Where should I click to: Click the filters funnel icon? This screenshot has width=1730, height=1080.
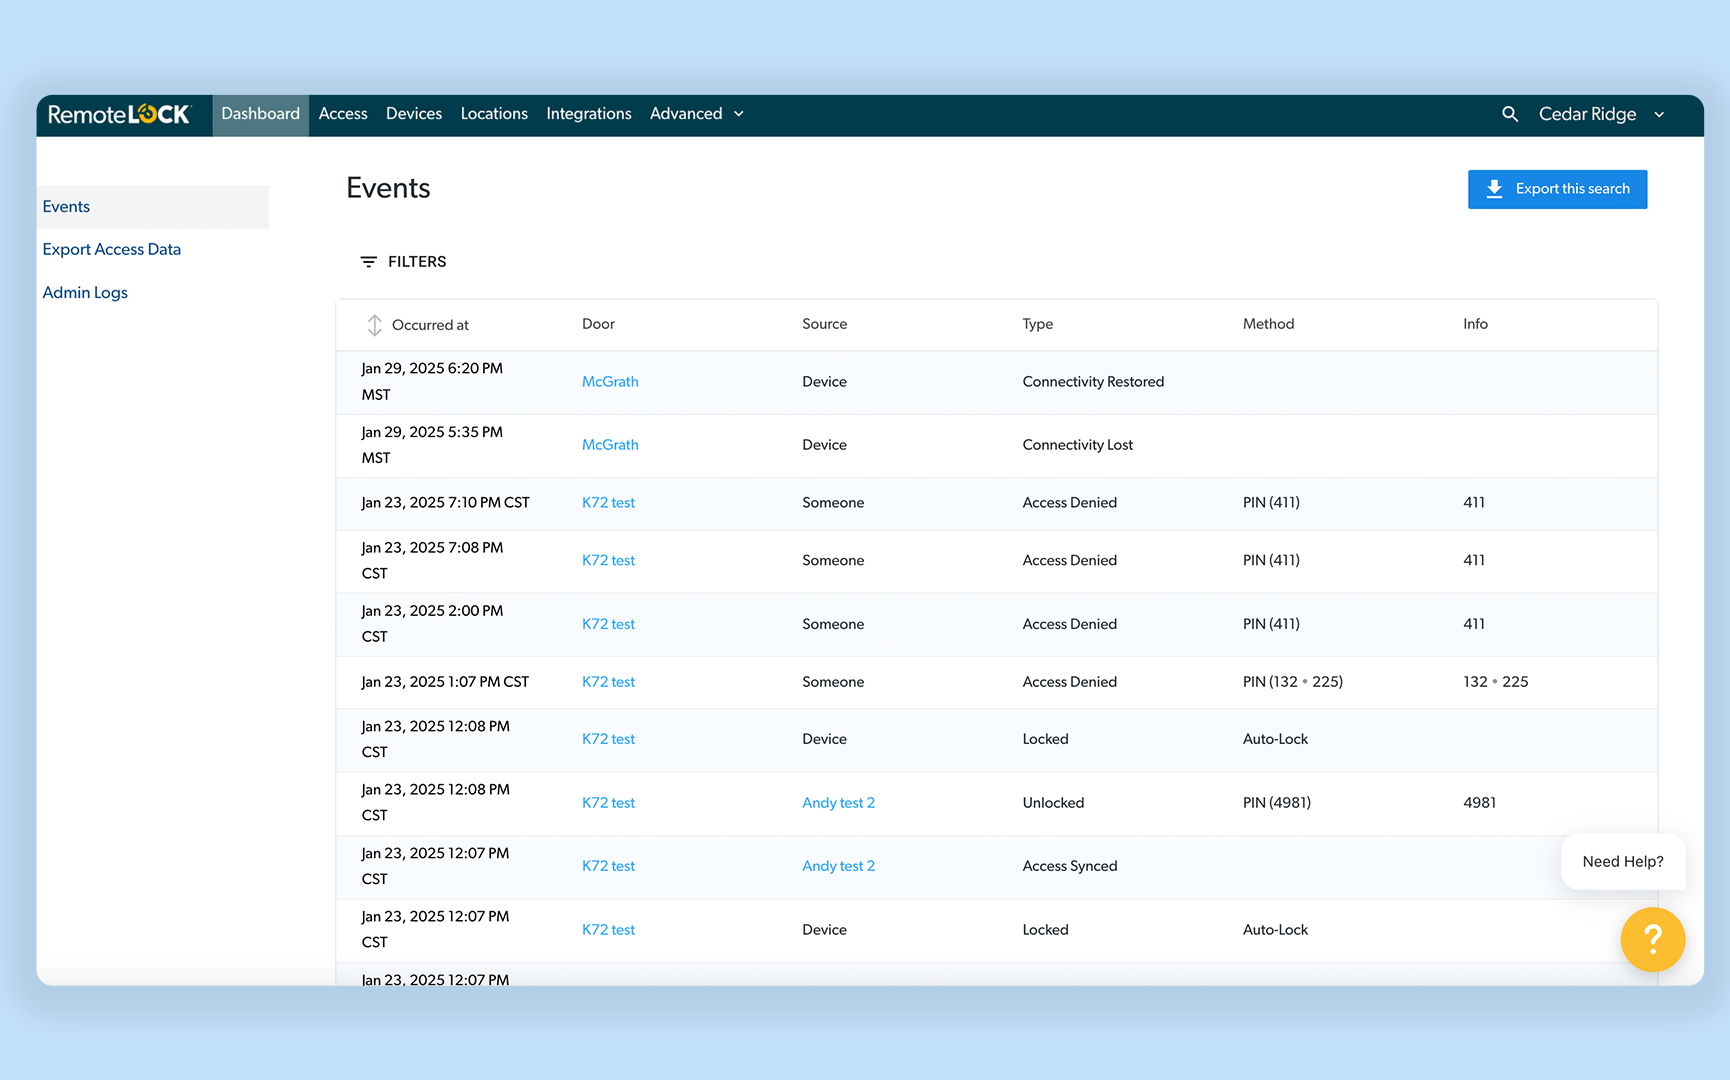[368, 262]
